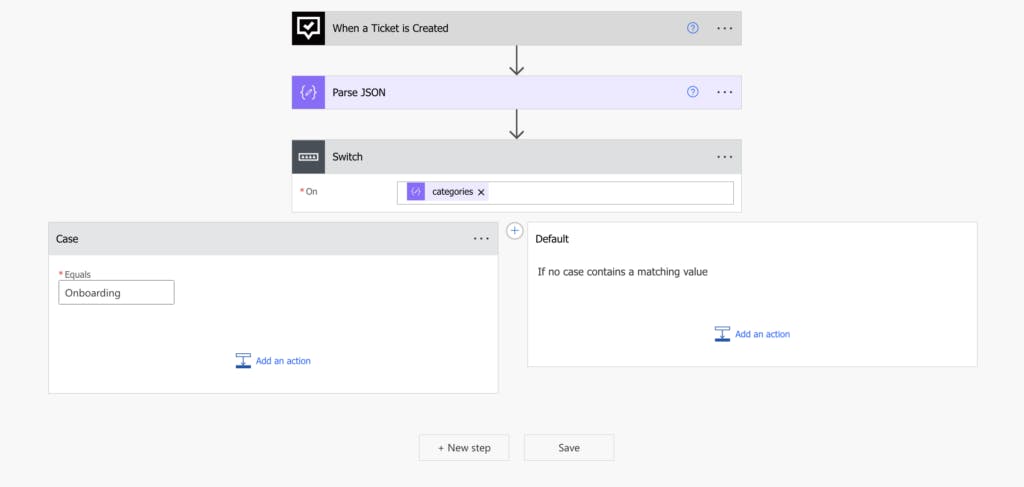This screenshot has height=487, width=1024.
Task: Click the Equals field containing Onboarding
Action: (x=116, y=292)
